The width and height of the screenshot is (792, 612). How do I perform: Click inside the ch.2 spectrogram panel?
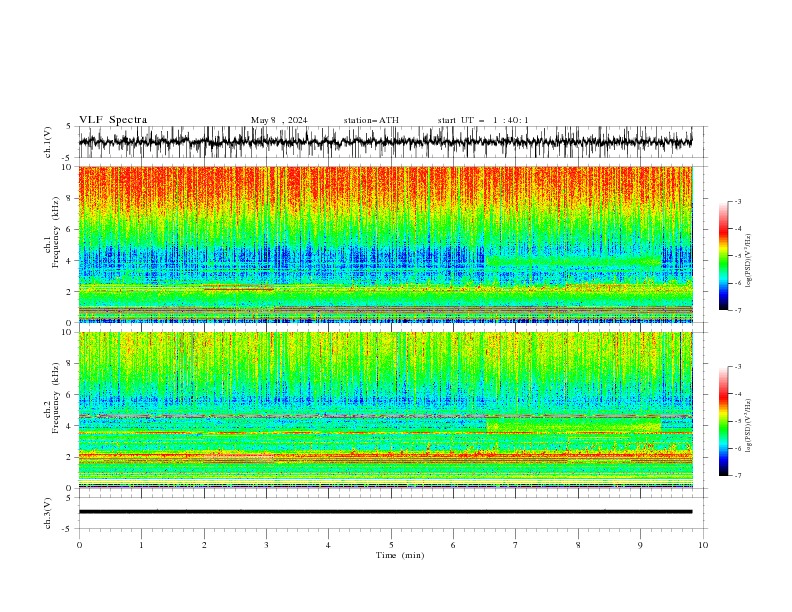[x=385, y=410]
